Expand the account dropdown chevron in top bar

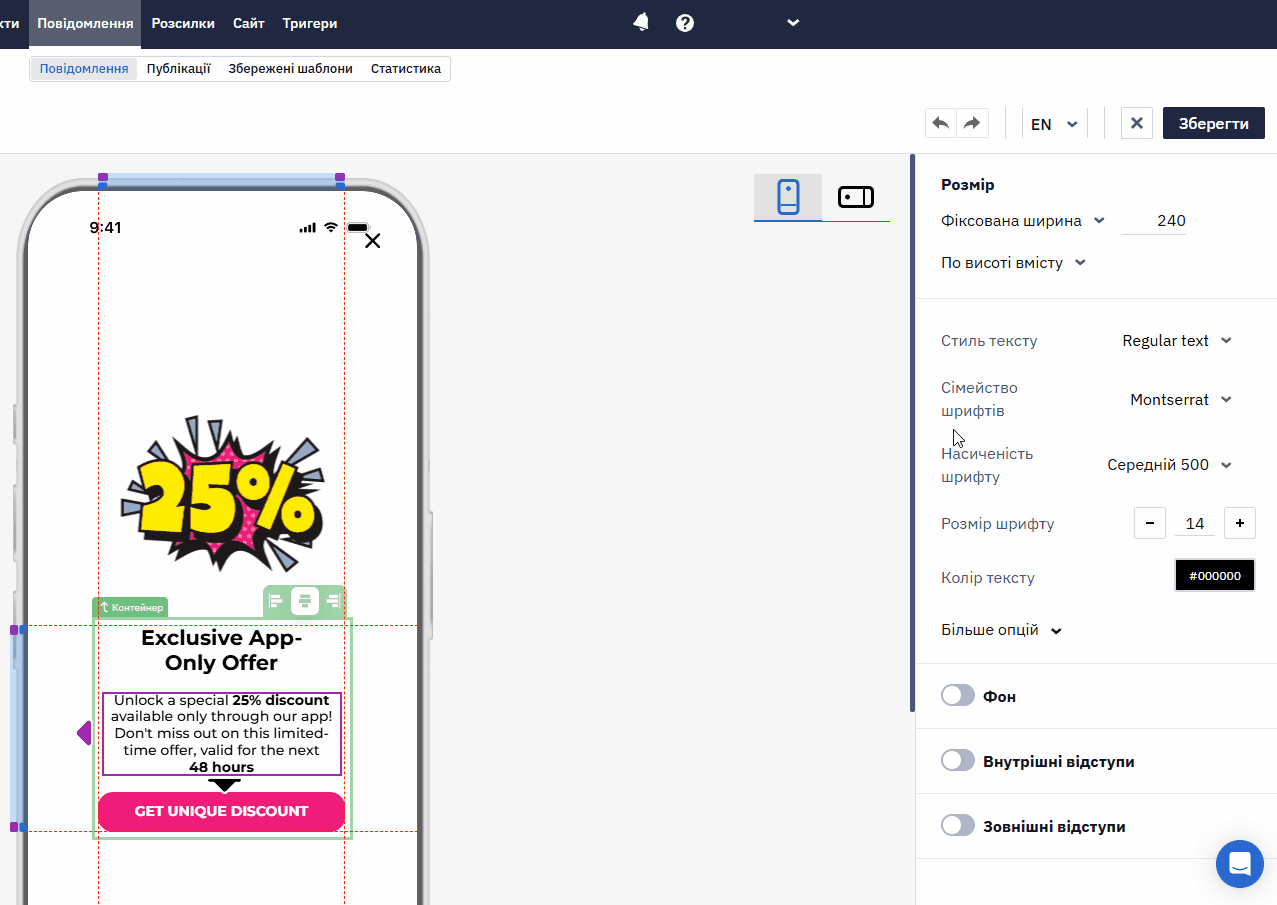point(793,22)
